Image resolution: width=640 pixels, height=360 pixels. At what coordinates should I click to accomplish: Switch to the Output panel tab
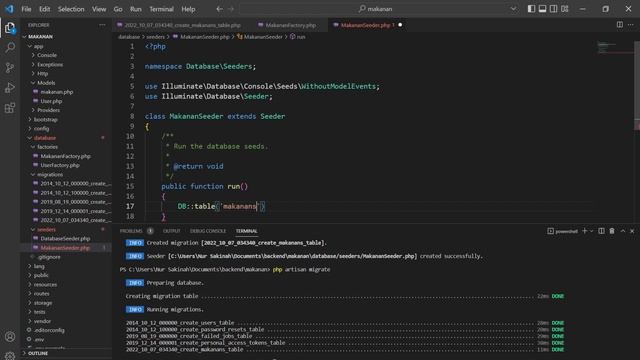[x=171, y=231]
